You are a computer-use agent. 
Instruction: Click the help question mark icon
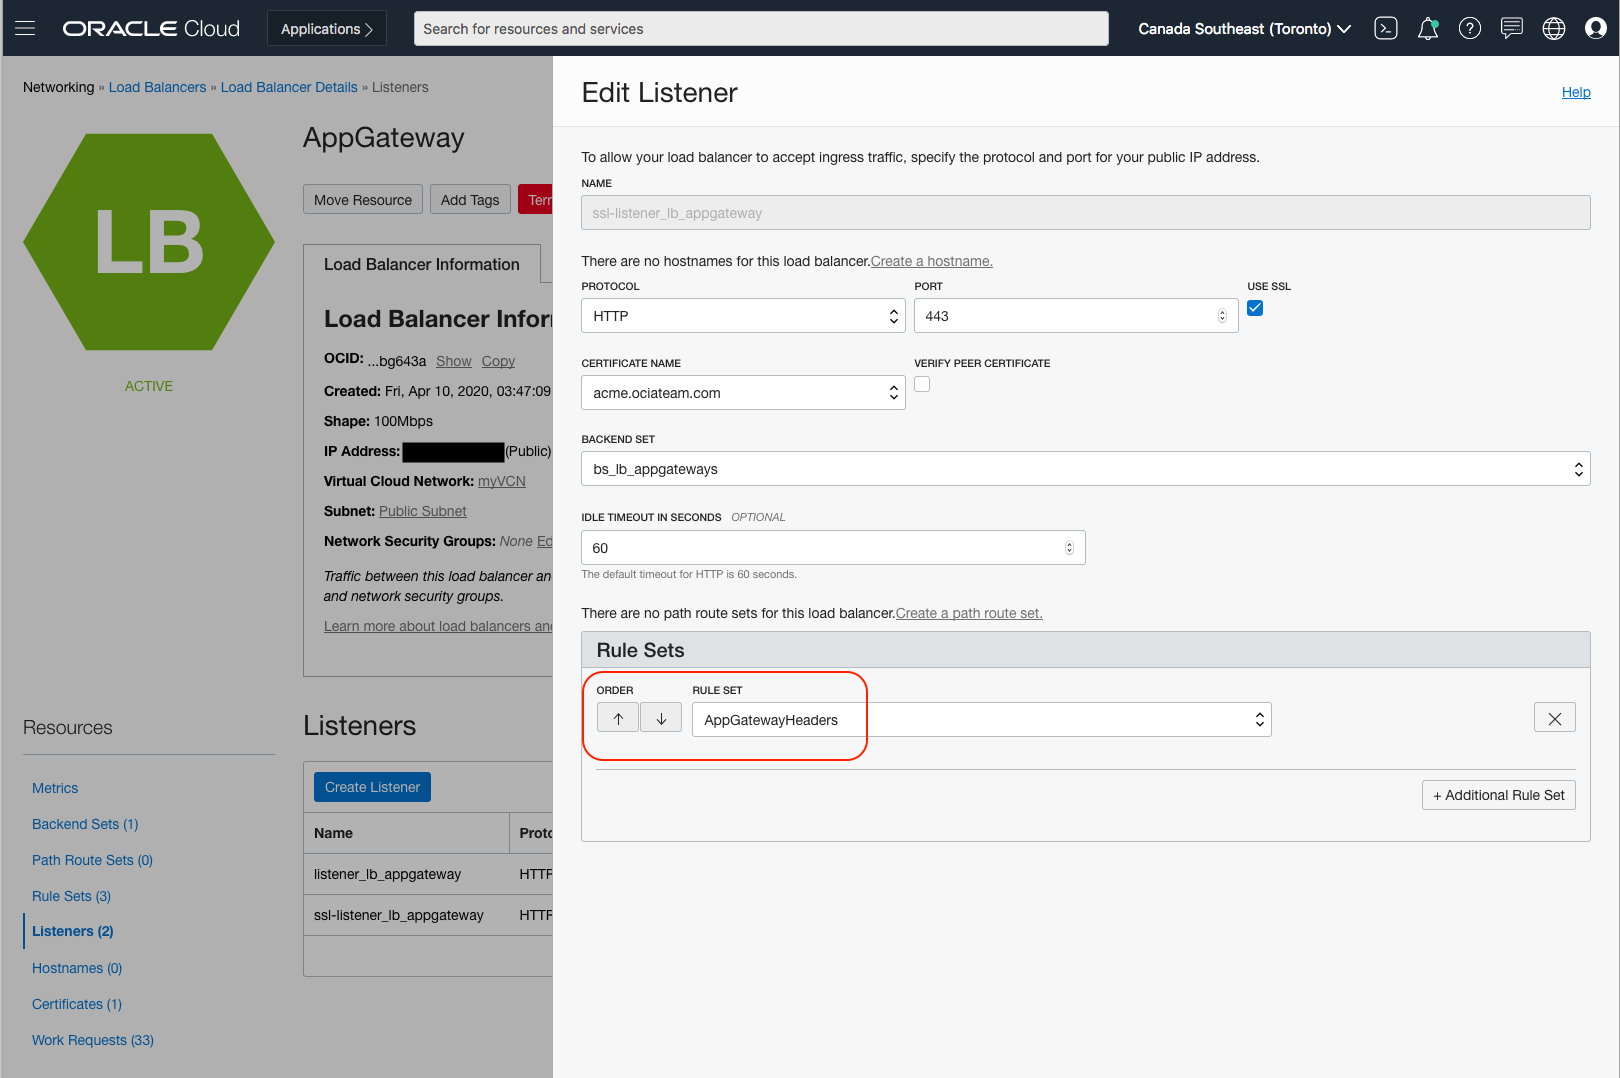pyautogui.click(x=1469, y=28)
